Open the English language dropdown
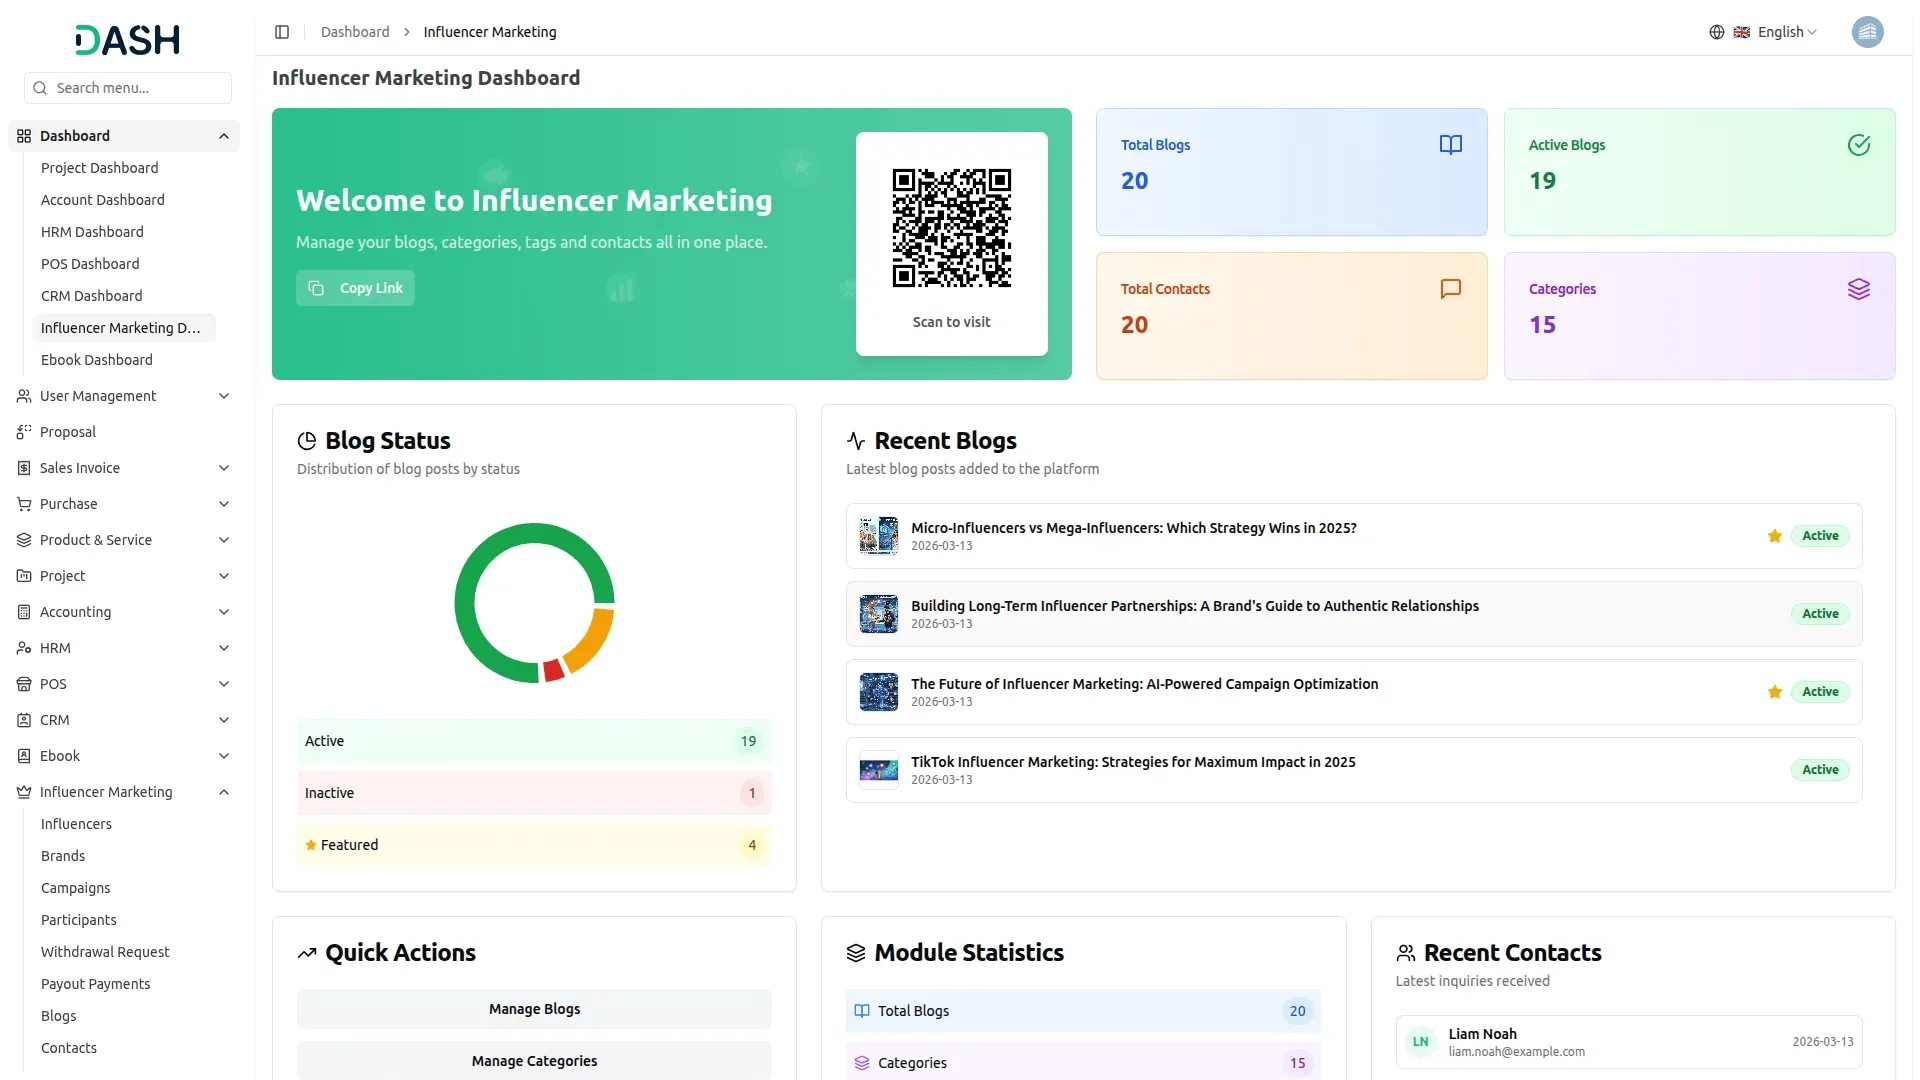The image size is (1920, 1080). pyautogui.click(x=1781, y=32)
